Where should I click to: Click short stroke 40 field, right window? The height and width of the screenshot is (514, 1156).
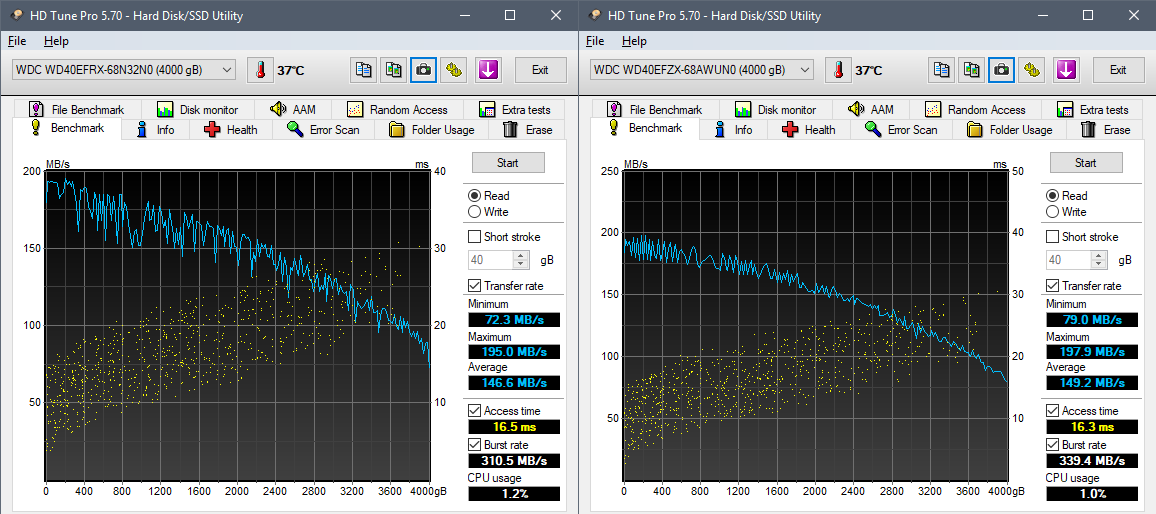[1069, 260]
